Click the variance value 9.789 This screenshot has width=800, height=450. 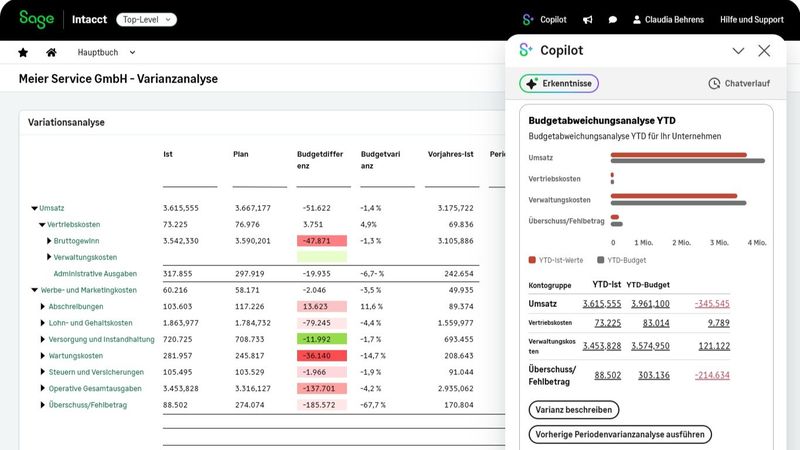(x=718, y=323)
